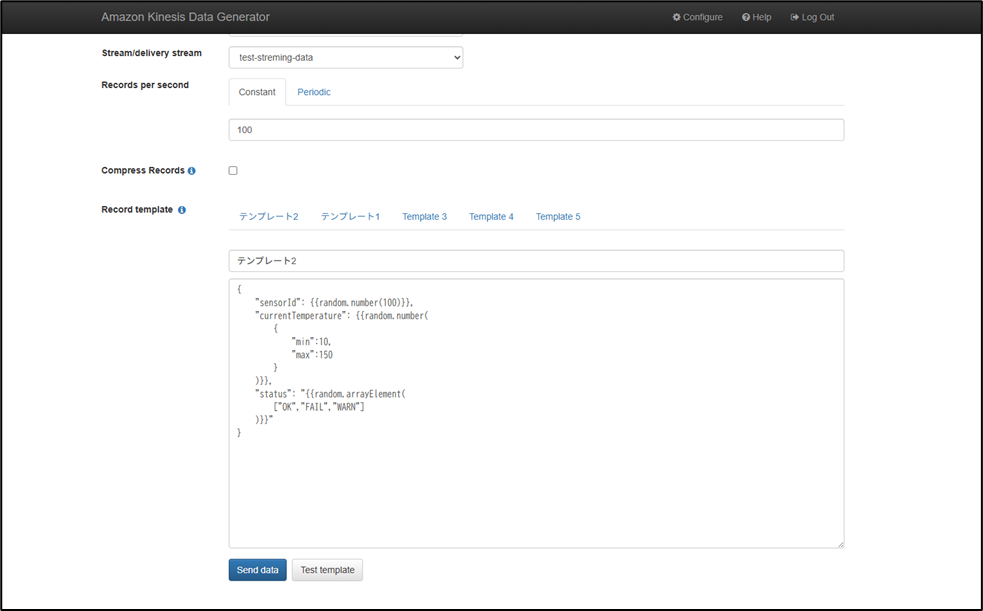Viewport: 983px width, 611px height.
Task: Switch to Template 4 tab
Action: pyautogui.click(x=491, y=216)
